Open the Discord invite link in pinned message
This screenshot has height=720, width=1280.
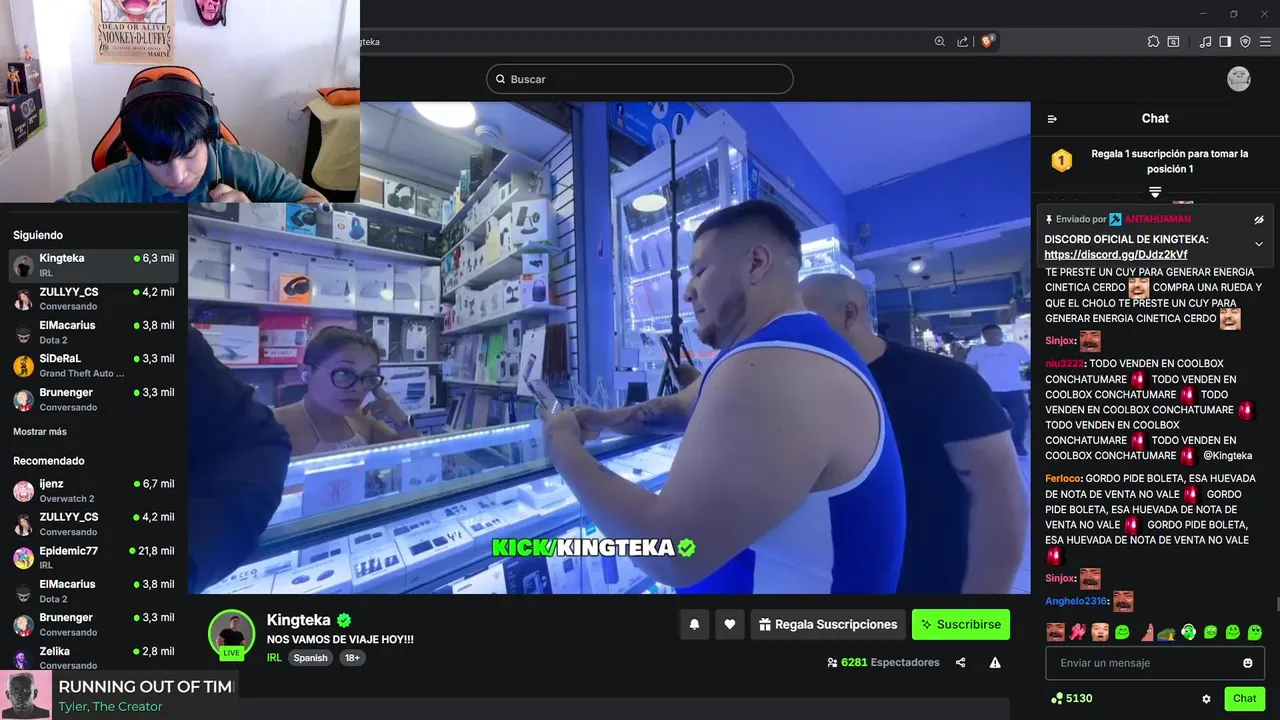point(1116,255)
